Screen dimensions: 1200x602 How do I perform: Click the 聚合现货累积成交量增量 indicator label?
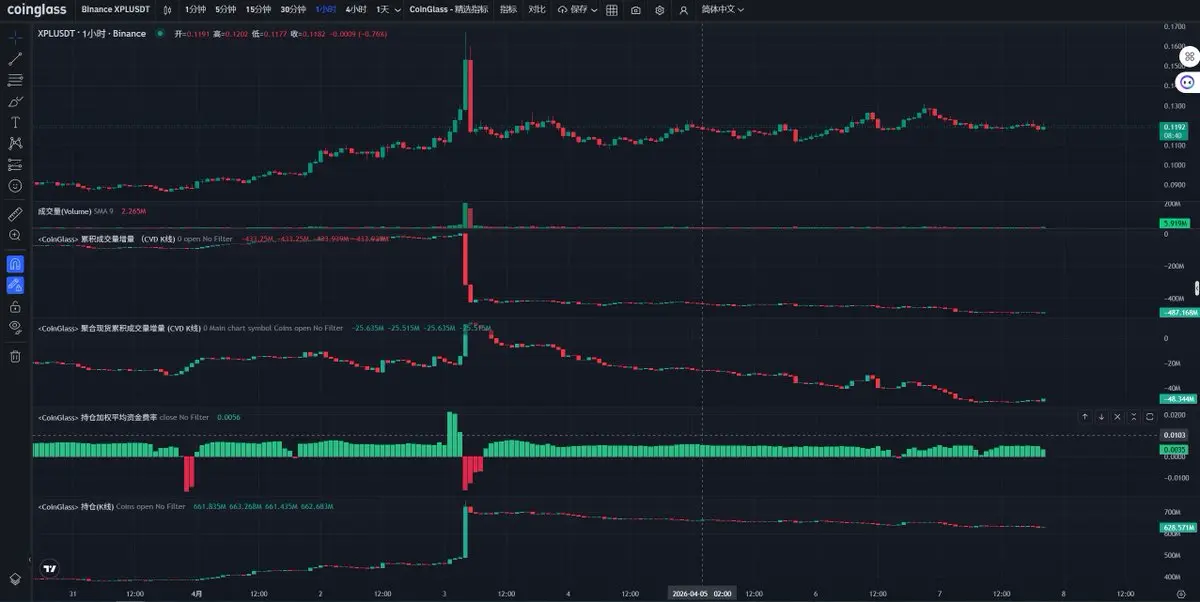click(x=118, y=328)
